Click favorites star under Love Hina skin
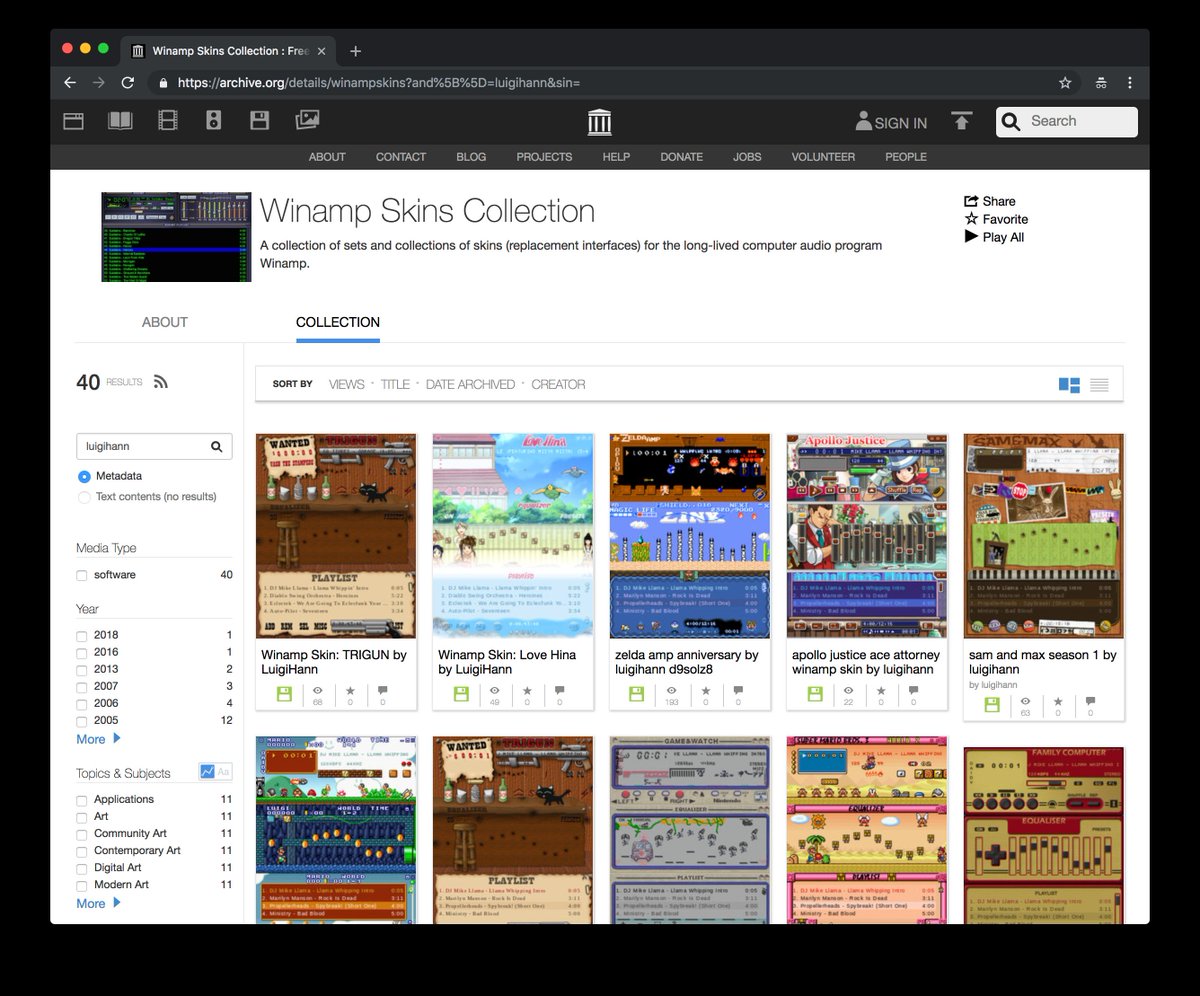 pos(528,691)
